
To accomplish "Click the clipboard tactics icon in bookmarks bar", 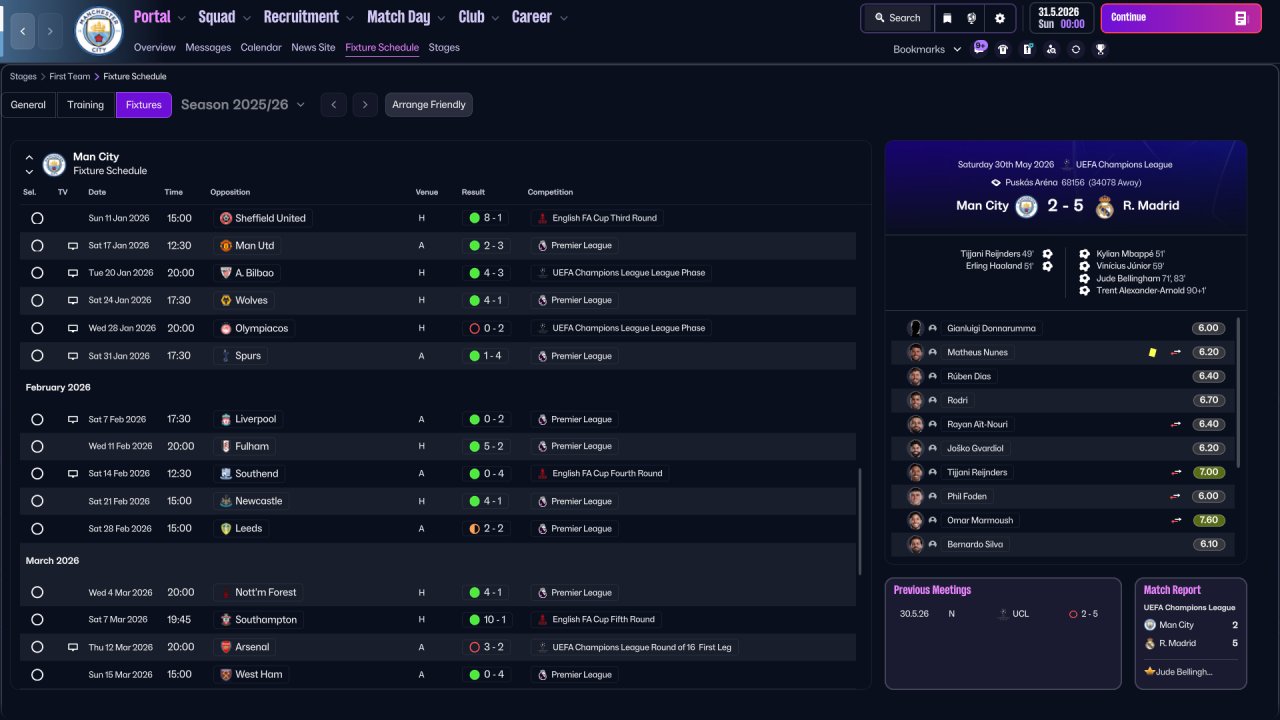I will [x=1027, y=49].
